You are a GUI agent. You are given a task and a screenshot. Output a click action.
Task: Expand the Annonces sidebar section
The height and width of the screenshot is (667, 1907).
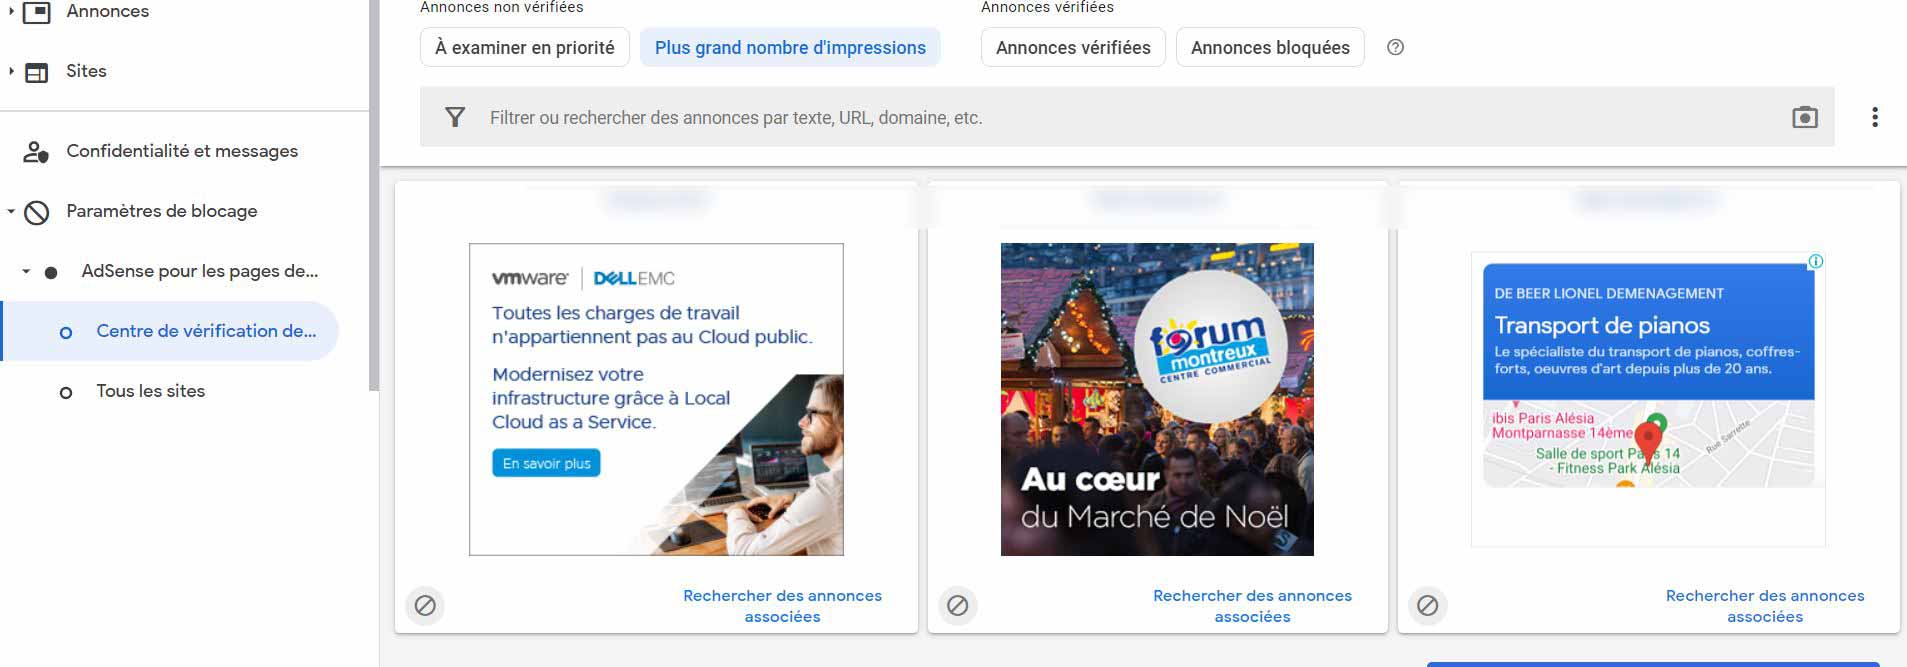[11, 12]
